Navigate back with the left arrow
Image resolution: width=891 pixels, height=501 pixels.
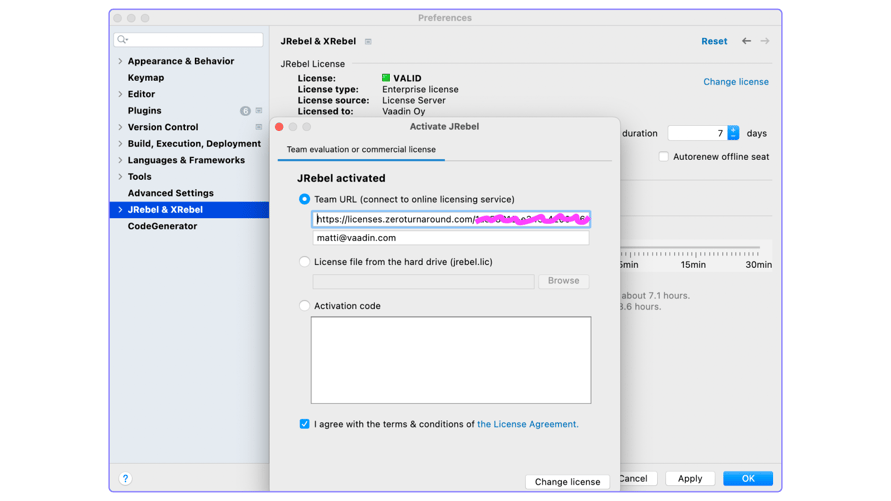click(746, 41)
